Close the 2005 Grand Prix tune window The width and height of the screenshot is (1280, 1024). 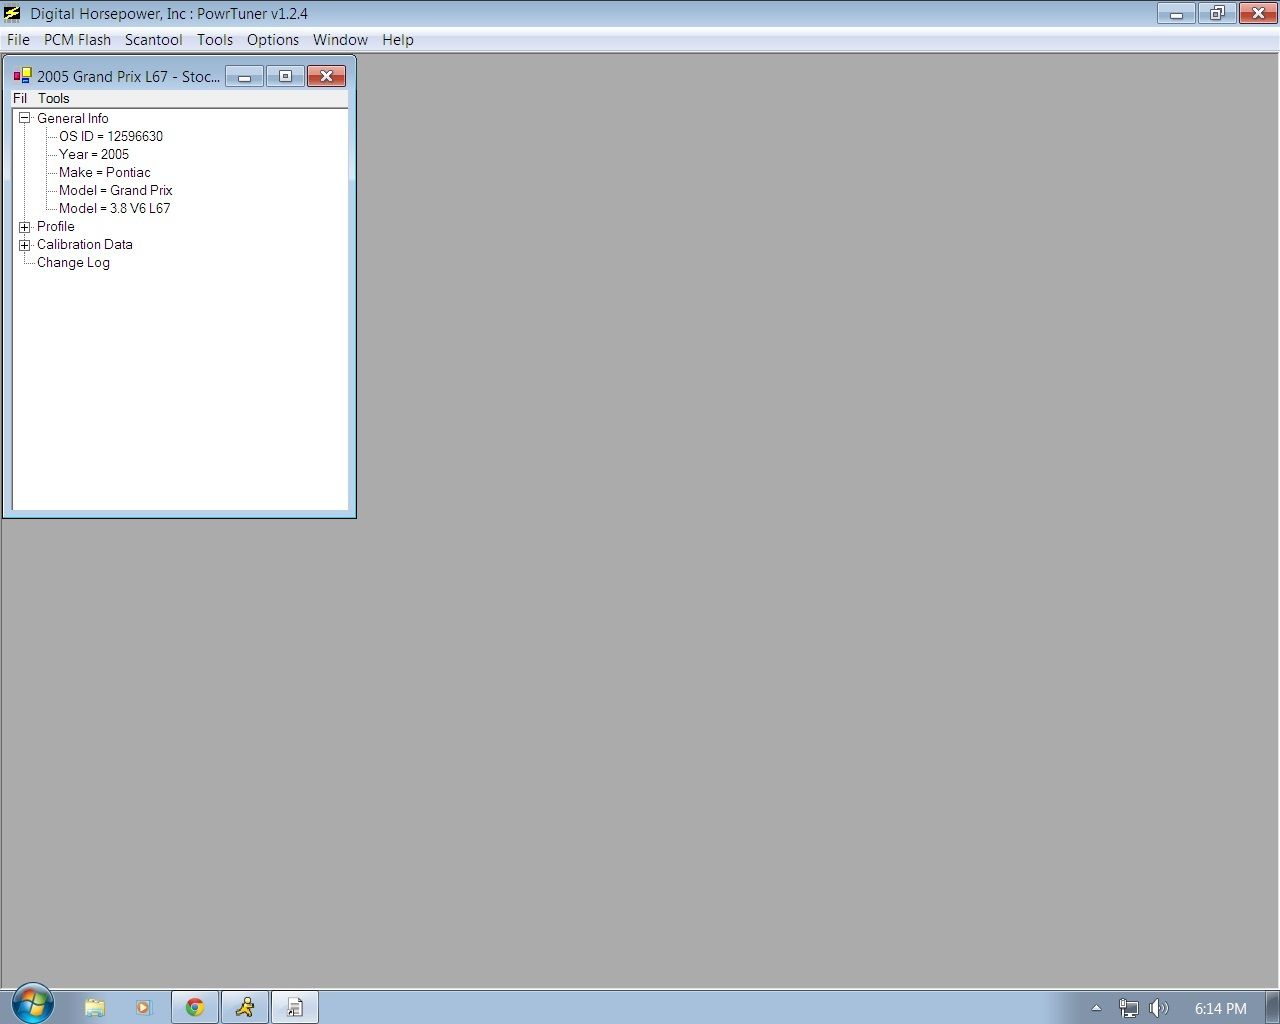[x=326, y=77]
